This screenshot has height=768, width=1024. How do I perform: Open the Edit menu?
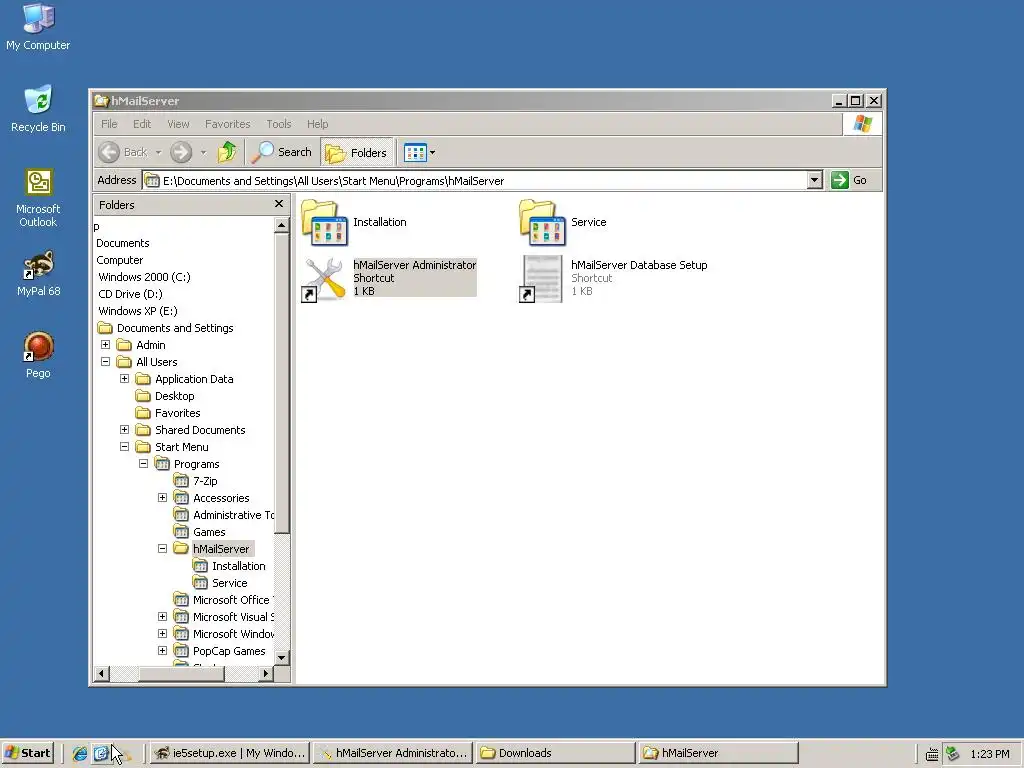(x=142, y=124)
